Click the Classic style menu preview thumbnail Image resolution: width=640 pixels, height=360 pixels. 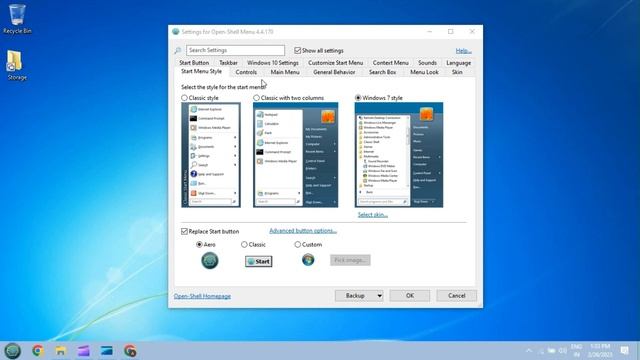(211, 155)
